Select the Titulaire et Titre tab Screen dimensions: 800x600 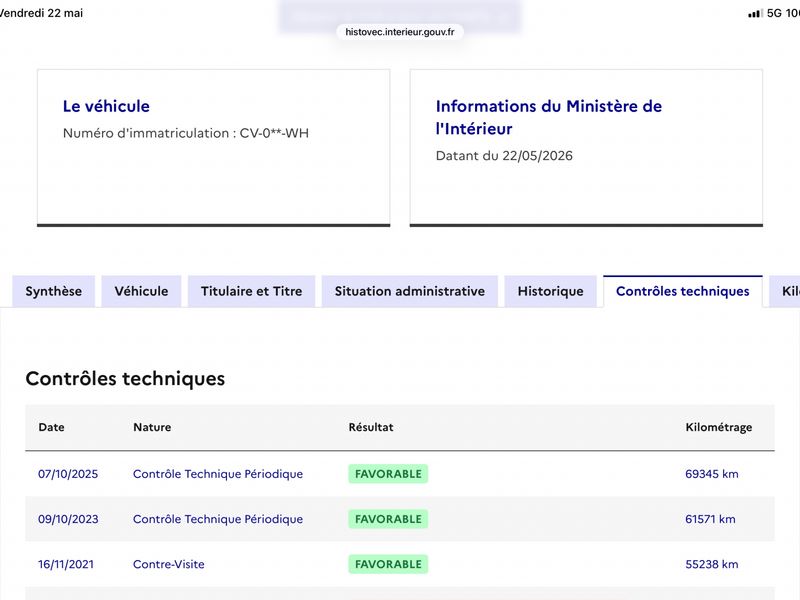click(252, 291)
